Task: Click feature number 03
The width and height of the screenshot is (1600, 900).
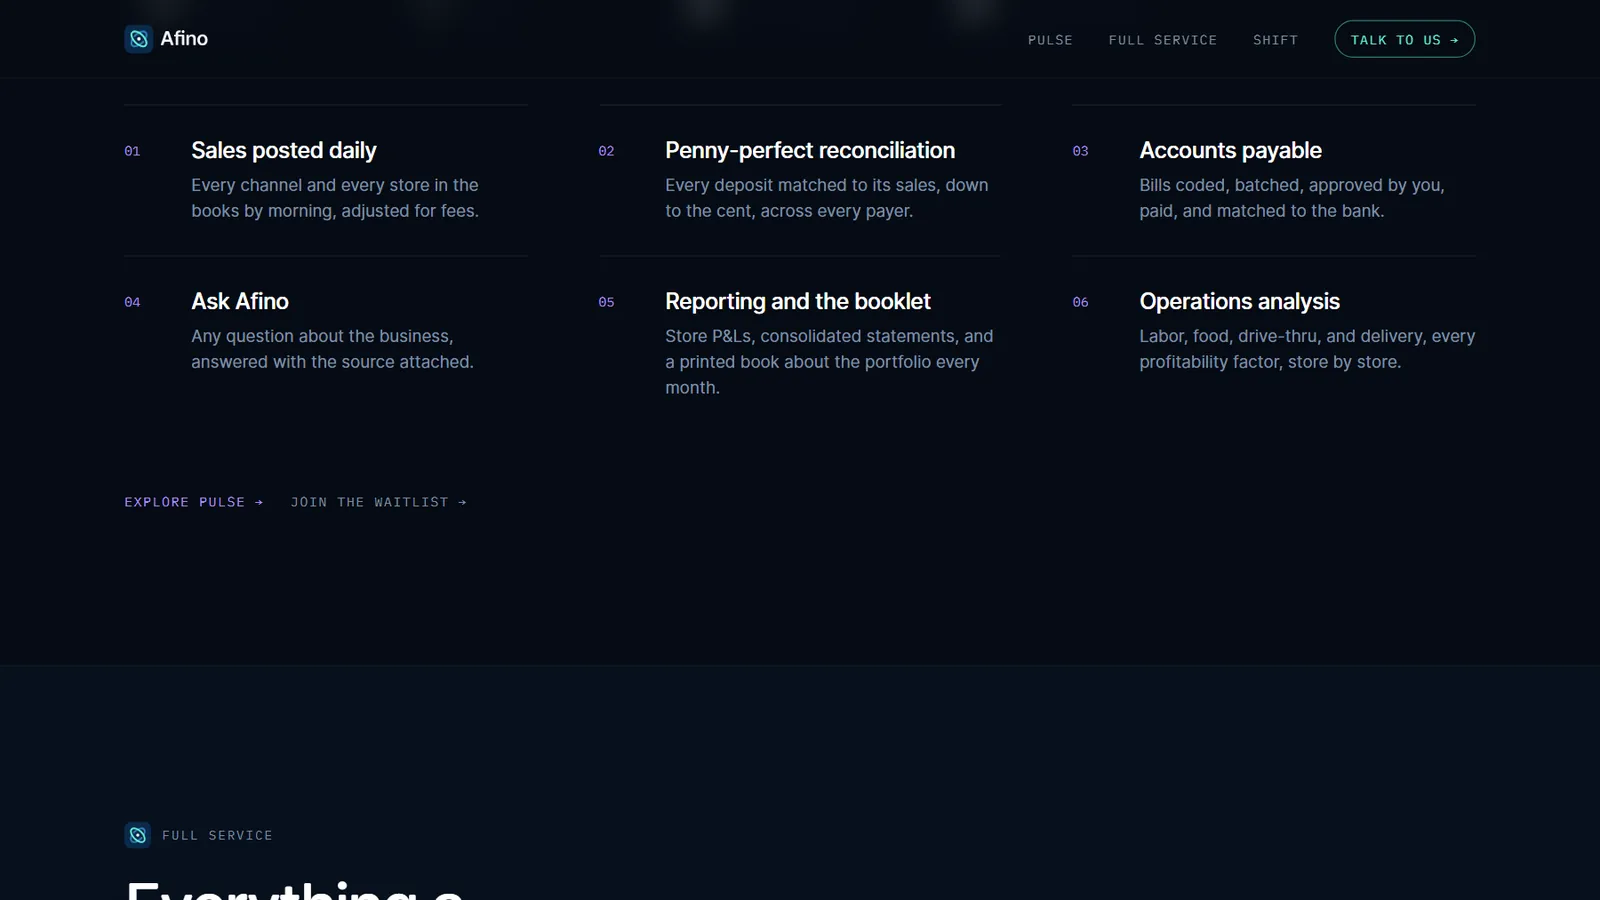Action: pos(1080,151)
